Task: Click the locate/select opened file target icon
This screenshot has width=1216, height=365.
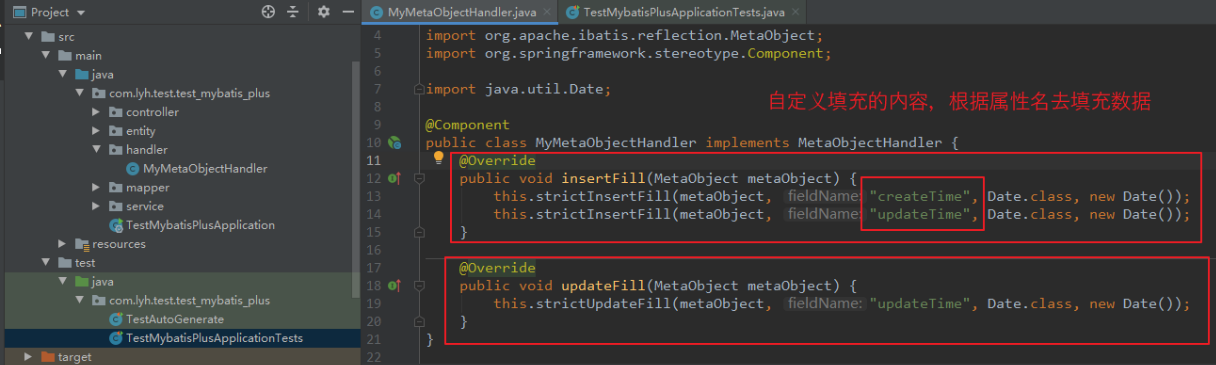Action: (268, 12)
